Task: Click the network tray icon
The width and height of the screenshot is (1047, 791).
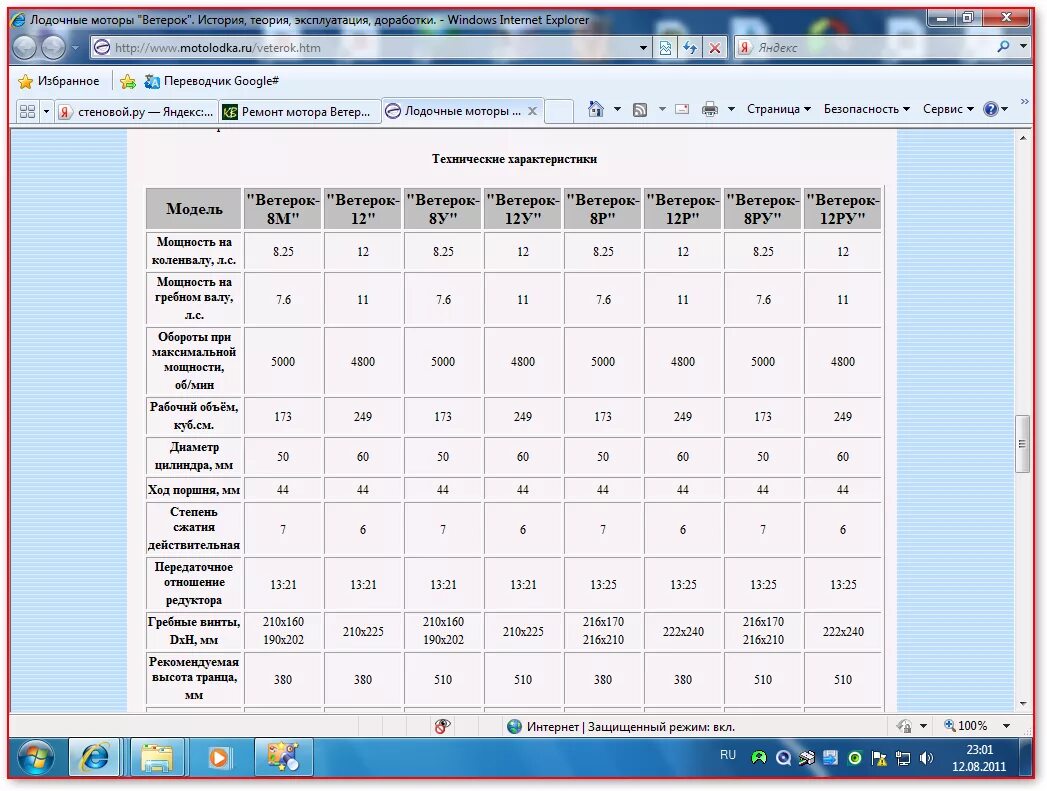Action: [x=903, y=758]
